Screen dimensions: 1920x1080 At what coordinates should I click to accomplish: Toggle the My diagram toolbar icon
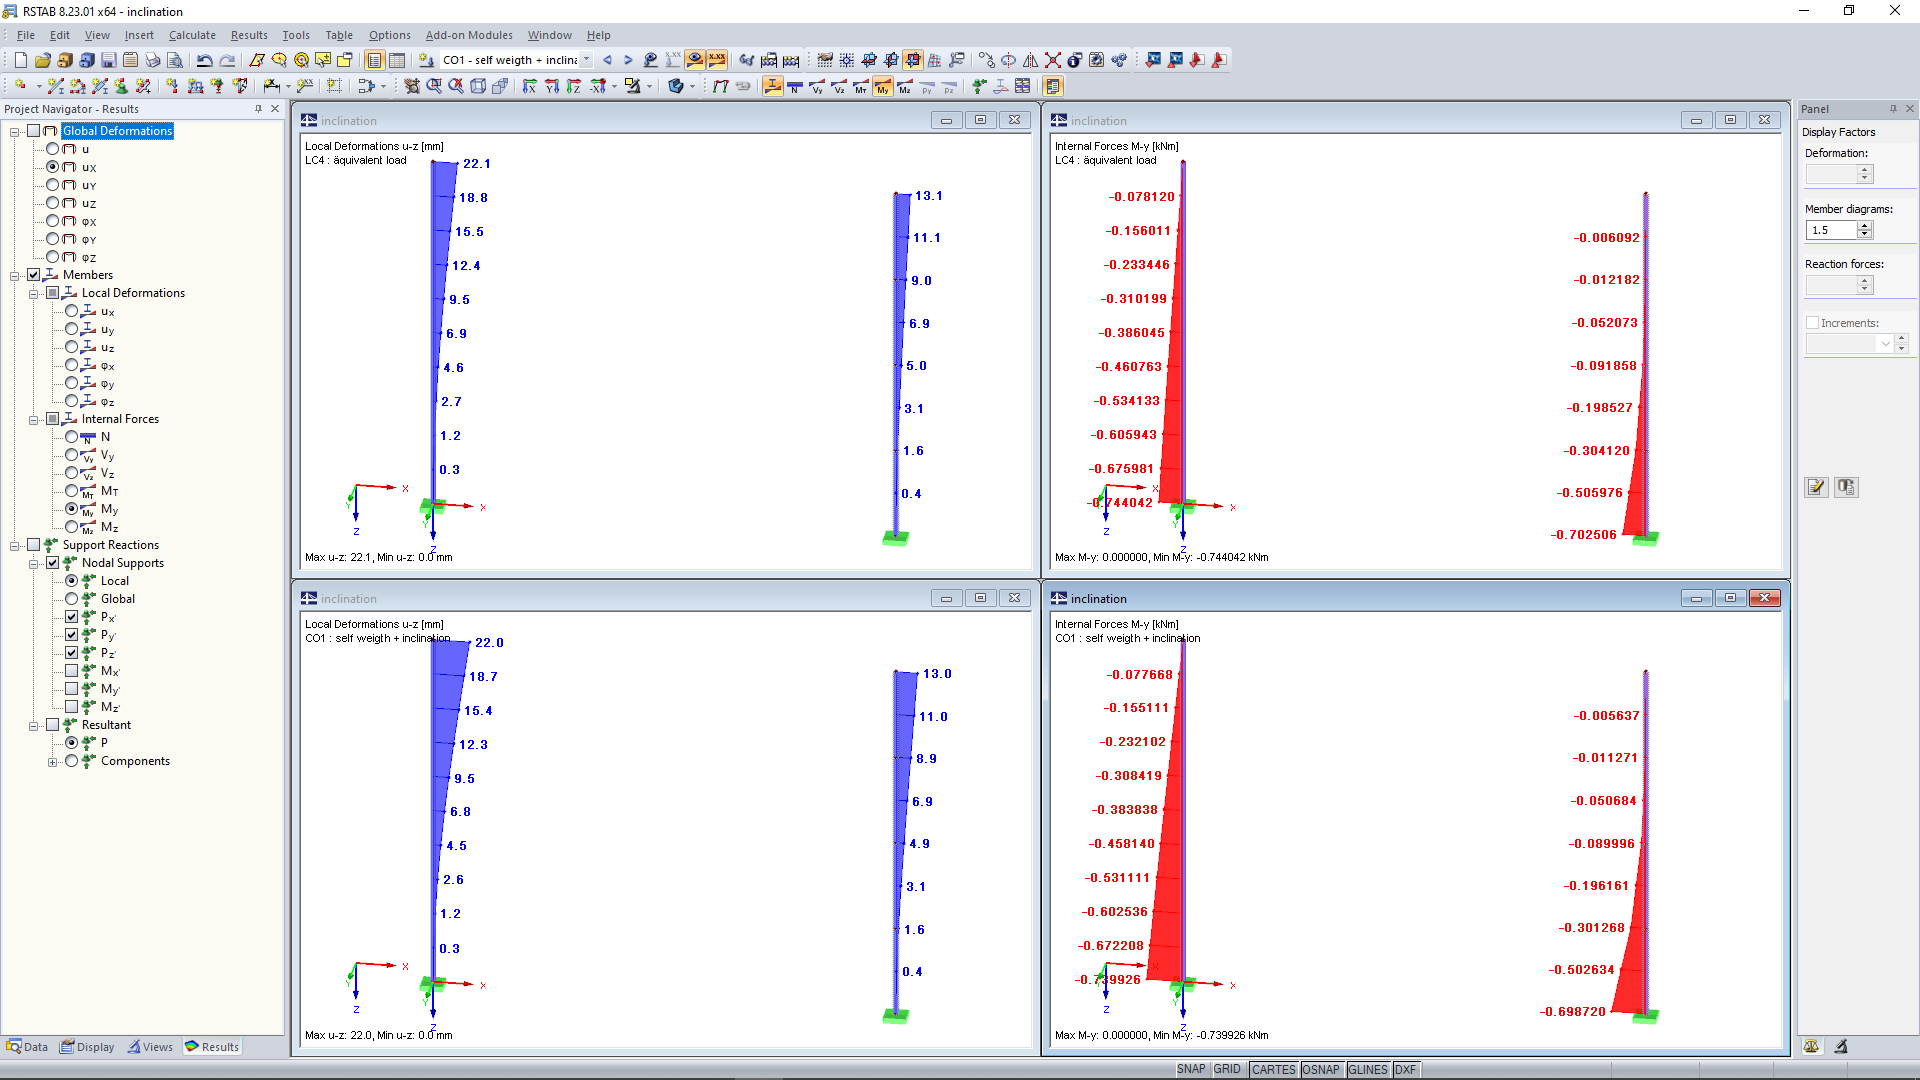pos(882,87)
